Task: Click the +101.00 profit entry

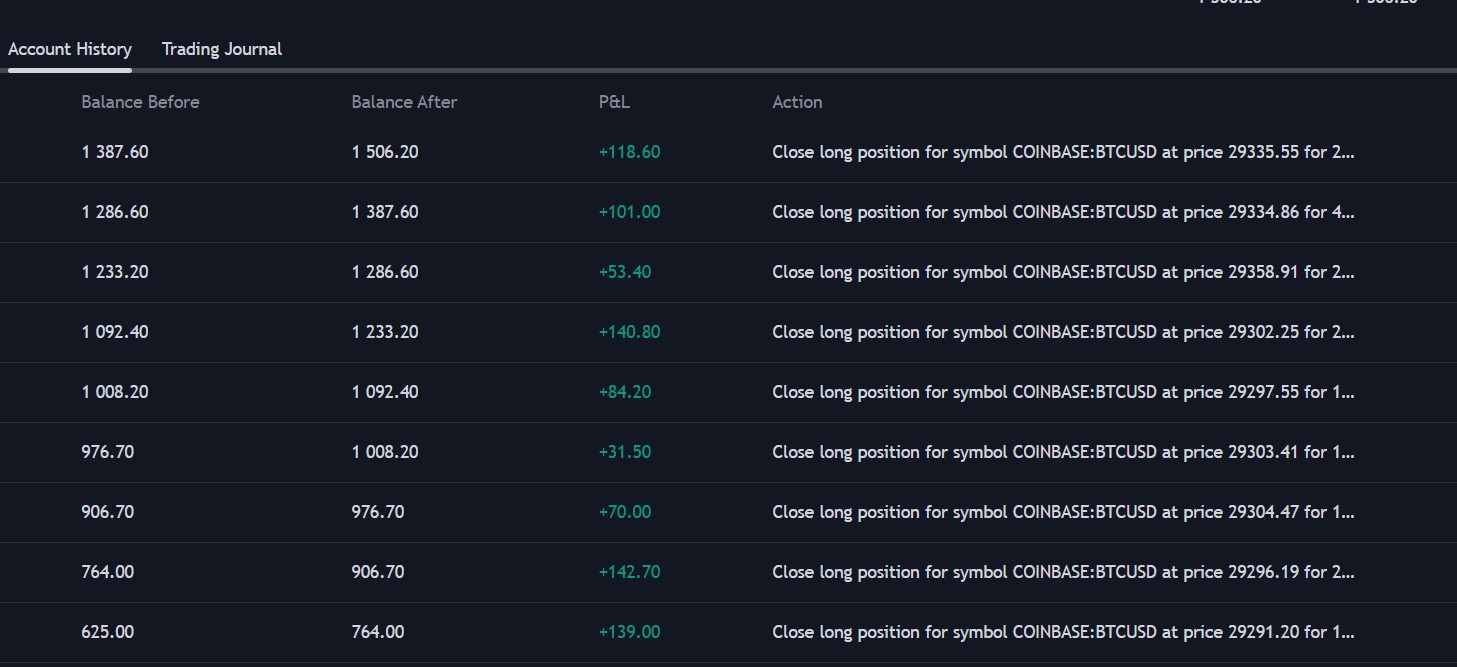Action: [x=629, y=212]
